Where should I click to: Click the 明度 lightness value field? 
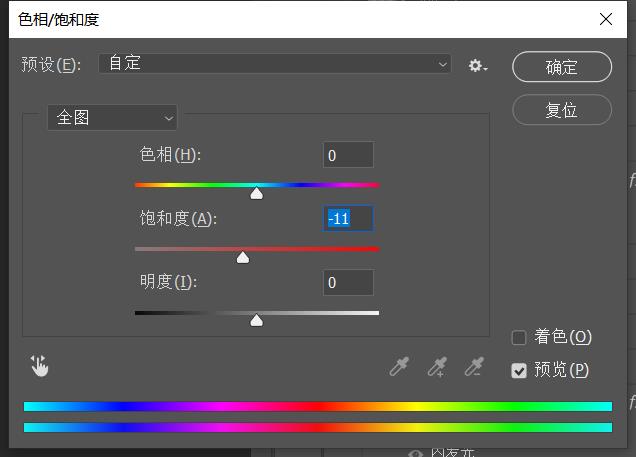pyautogui.click(x=348, y=283)
